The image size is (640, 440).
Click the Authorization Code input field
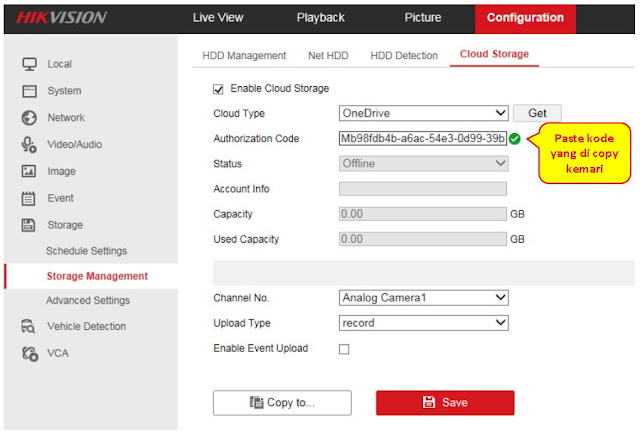423,139
